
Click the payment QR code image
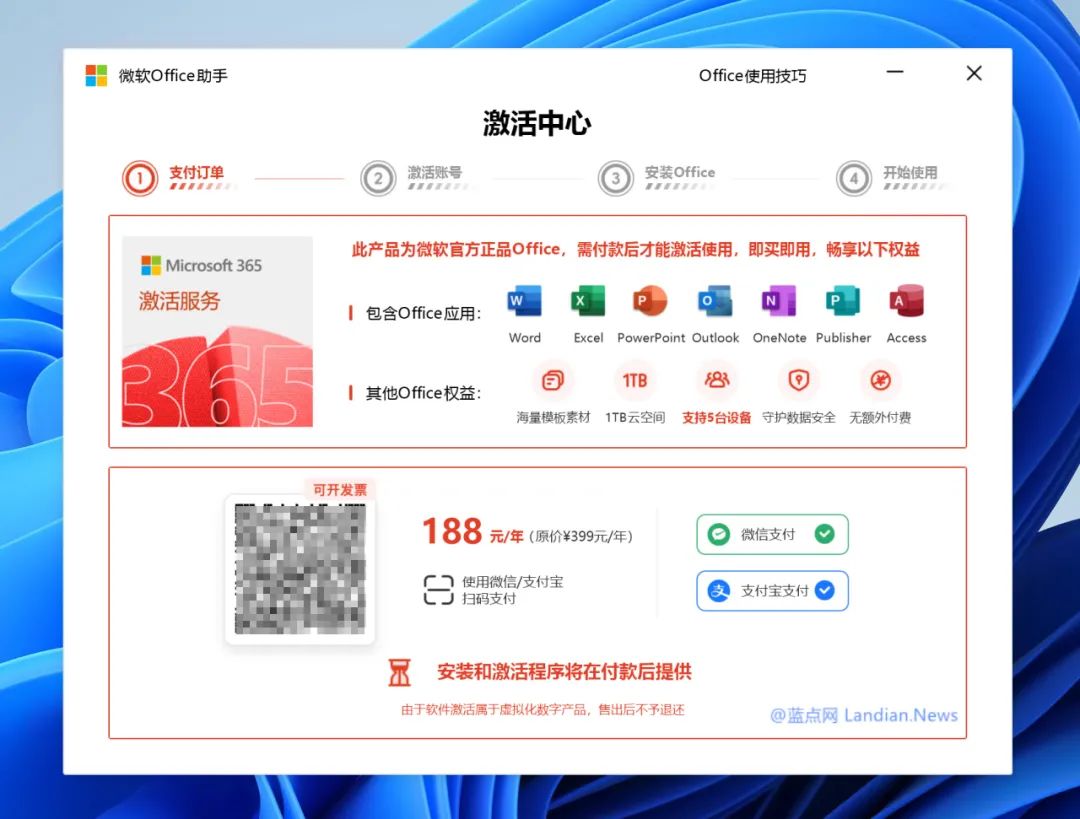tap(300, 569)
